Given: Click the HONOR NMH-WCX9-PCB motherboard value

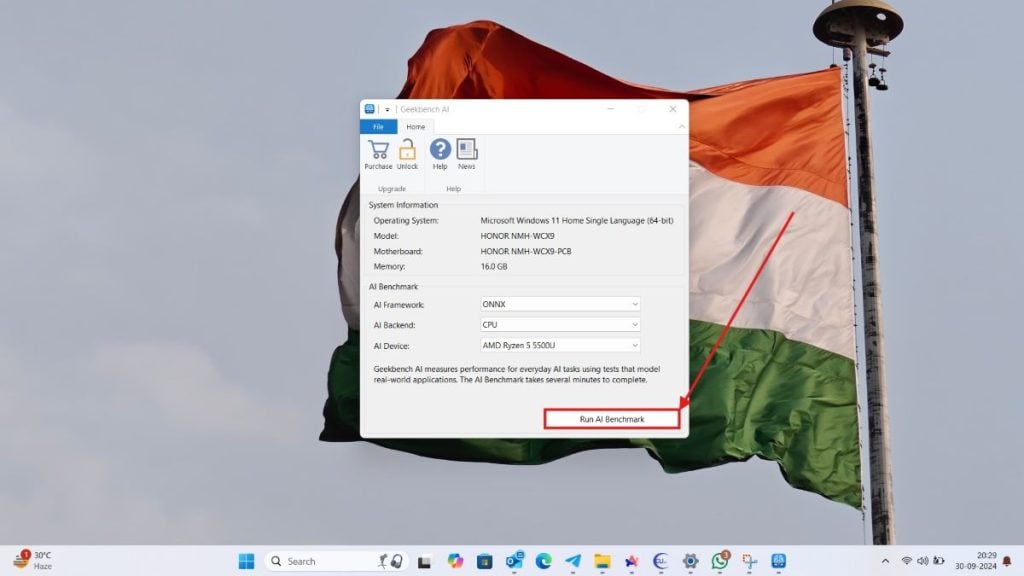Looking at the screenshot, I should point(526,251).
